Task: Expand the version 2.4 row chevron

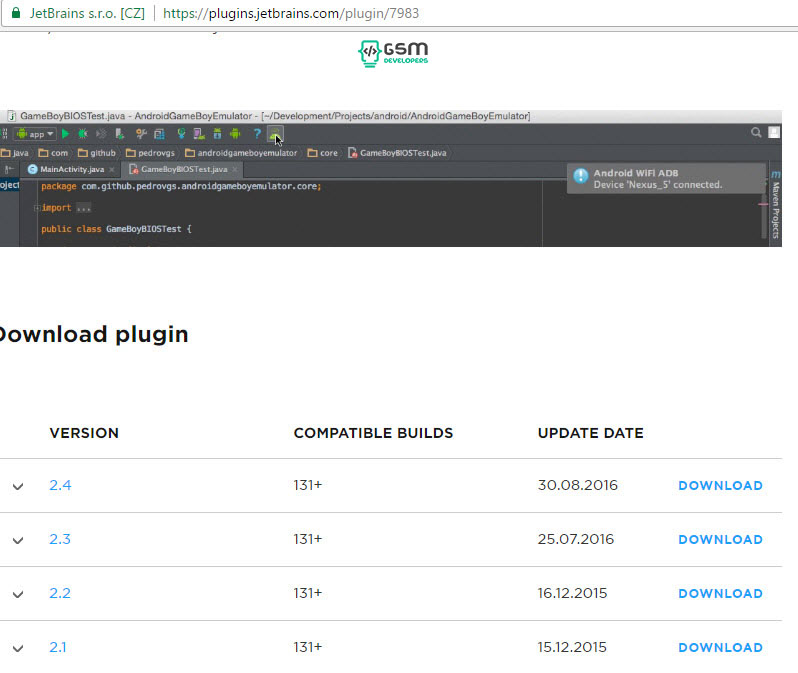Action: point(18,486)
